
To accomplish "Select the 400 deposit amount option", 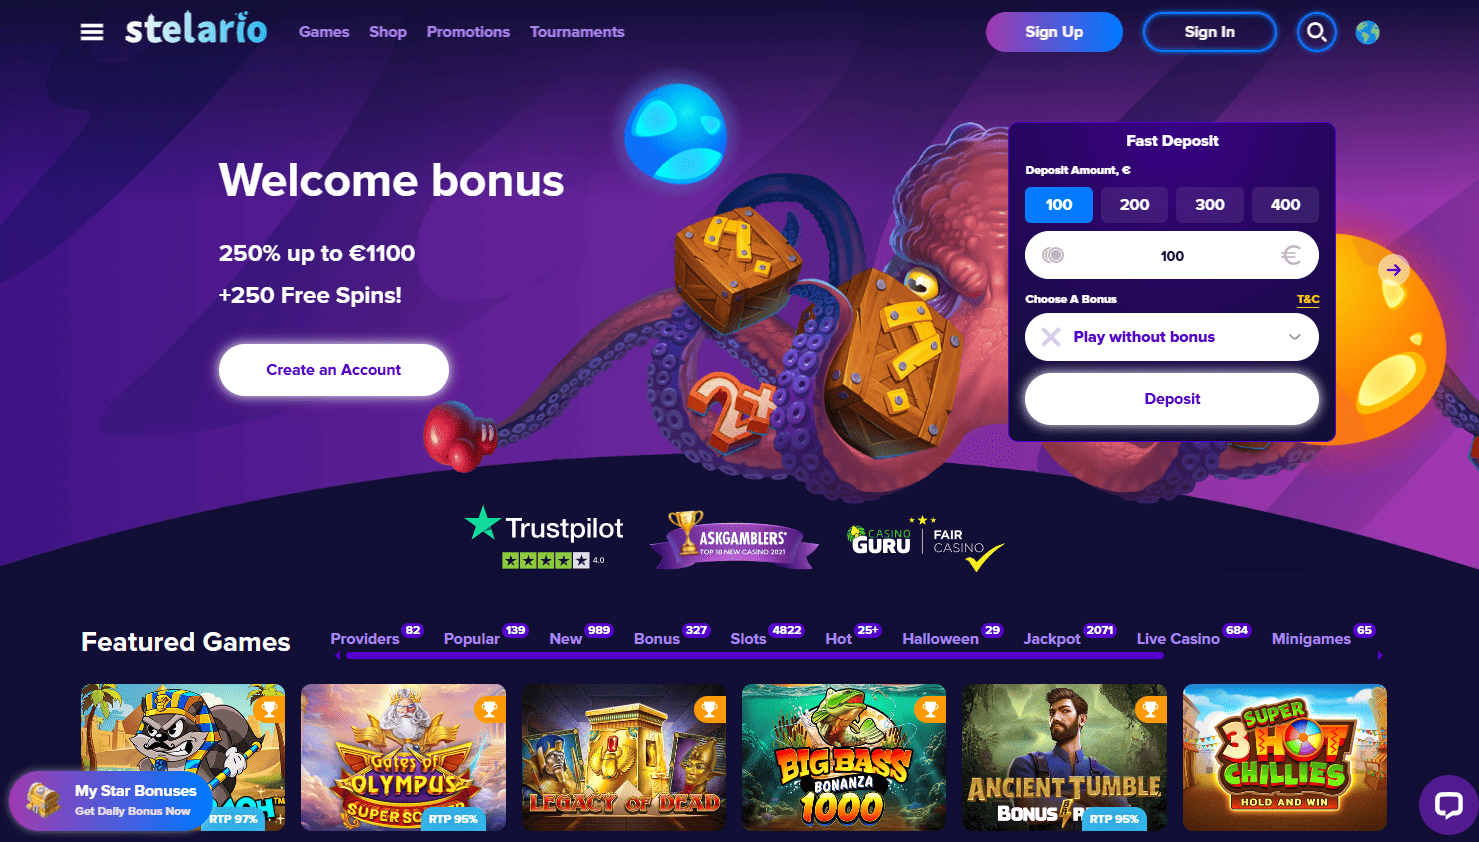I will pyautogui.click(x=1285, y=205).
